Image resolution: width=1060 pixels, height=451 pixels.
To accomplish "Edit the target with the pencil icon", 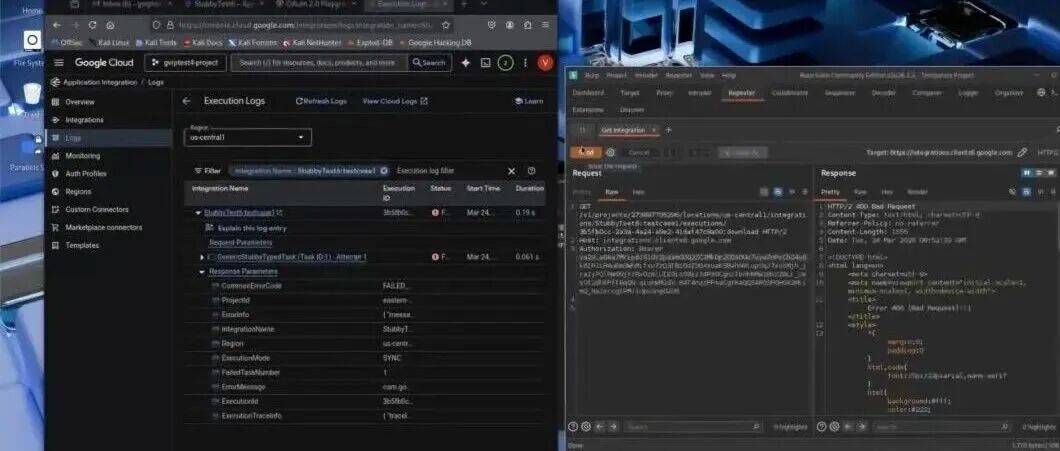I will coord(1022,153).
